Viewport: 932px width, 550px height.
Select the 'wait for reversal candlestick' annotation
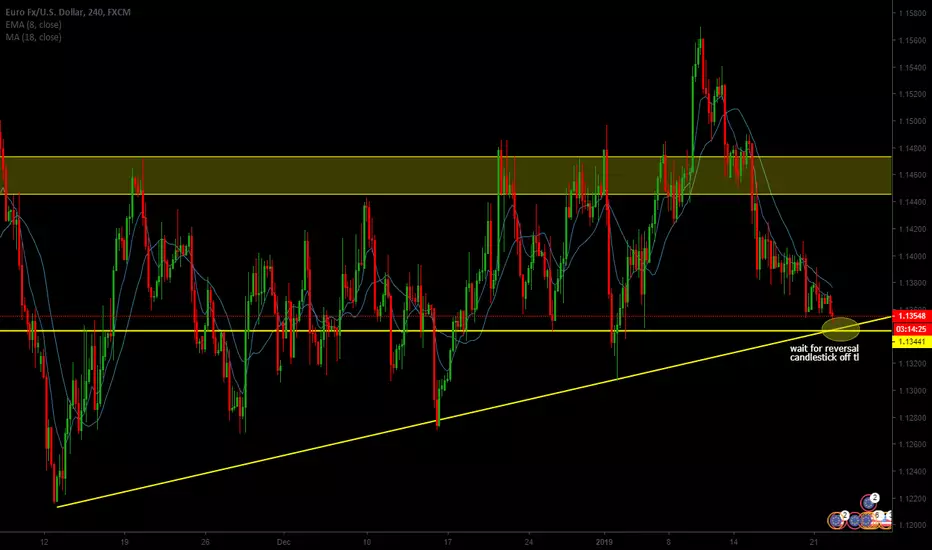[824, 353]
